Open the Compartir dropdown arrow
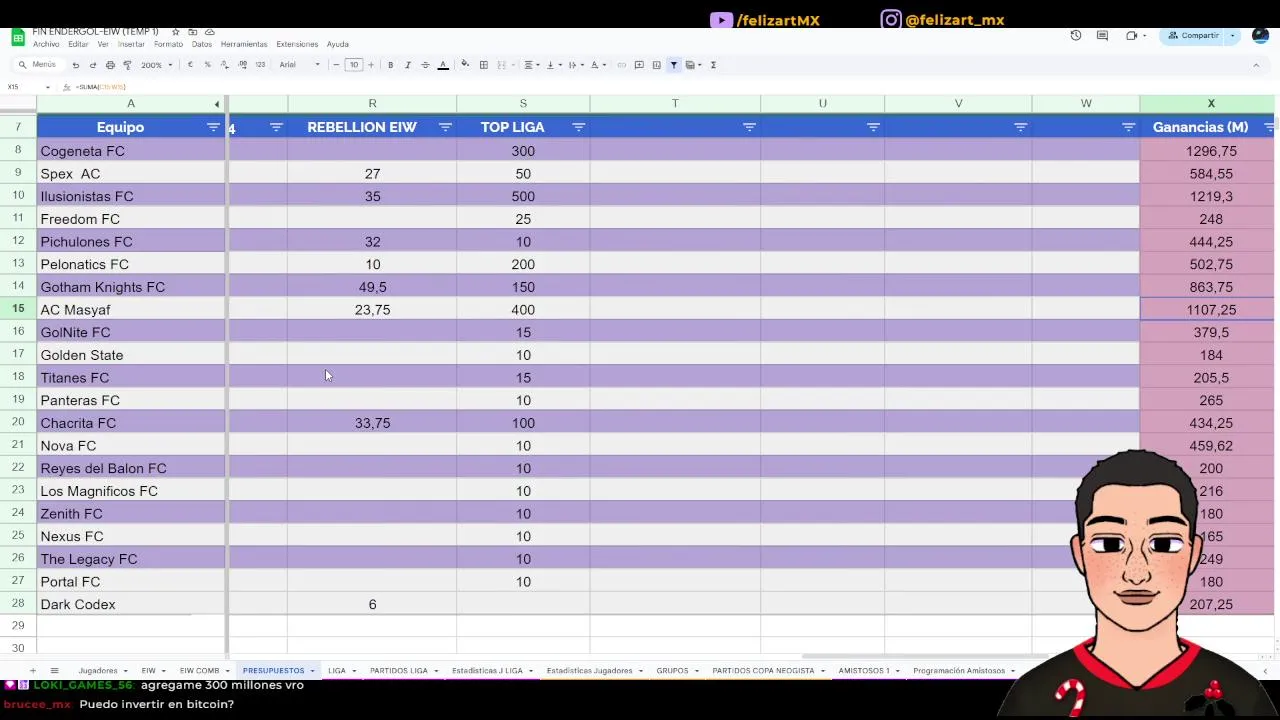Image resolution: width=1280 pixels, height=720 pixels. coord(1233,35)
